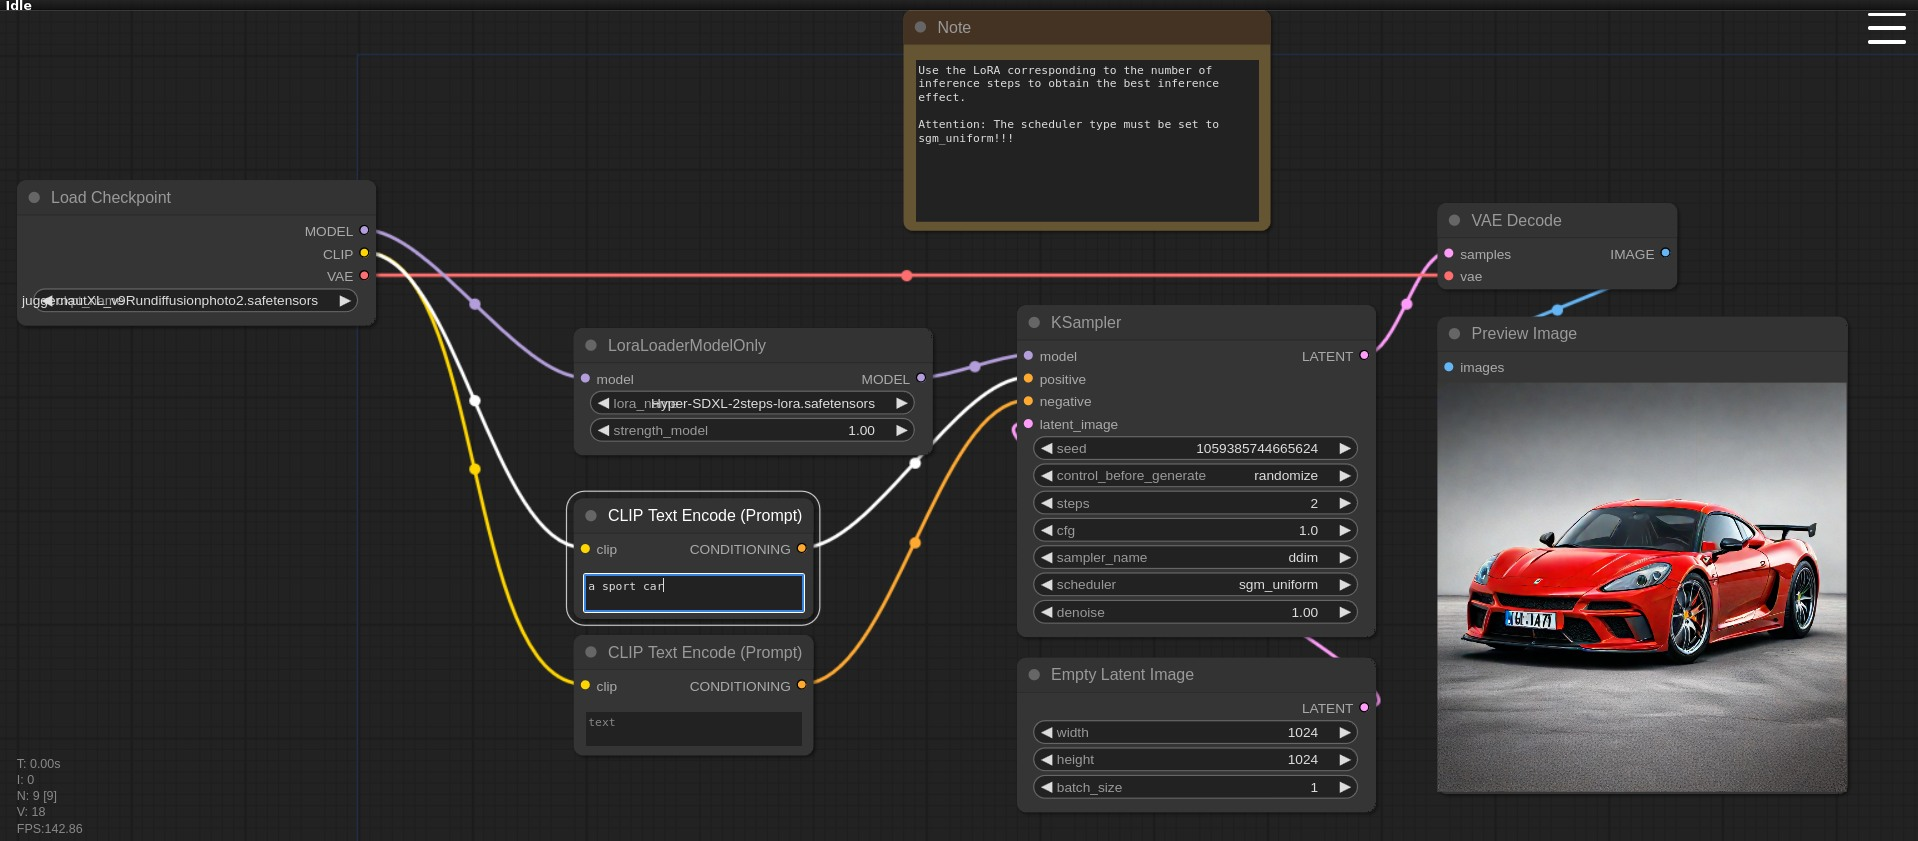Click the LATENT output port on KSampler
The width and height of the screenshot is (1918, 841).
point(1364,356)
